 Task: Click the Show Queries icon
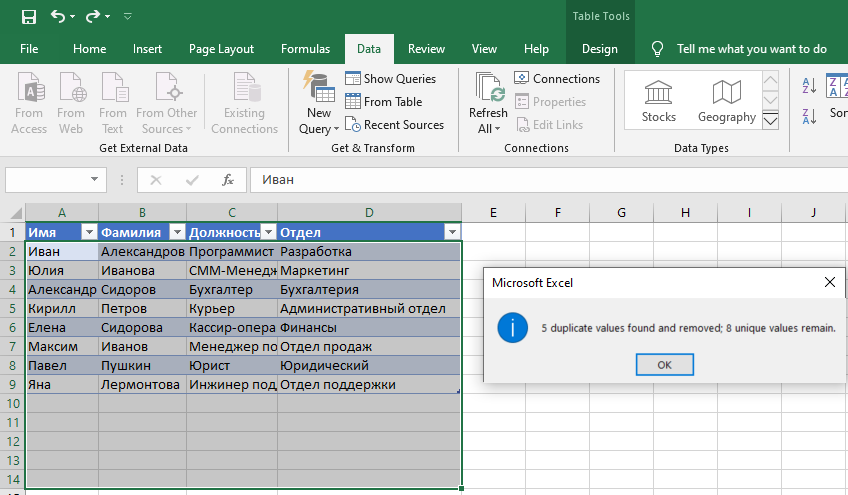pyautogui.click(x=353, y=79)
